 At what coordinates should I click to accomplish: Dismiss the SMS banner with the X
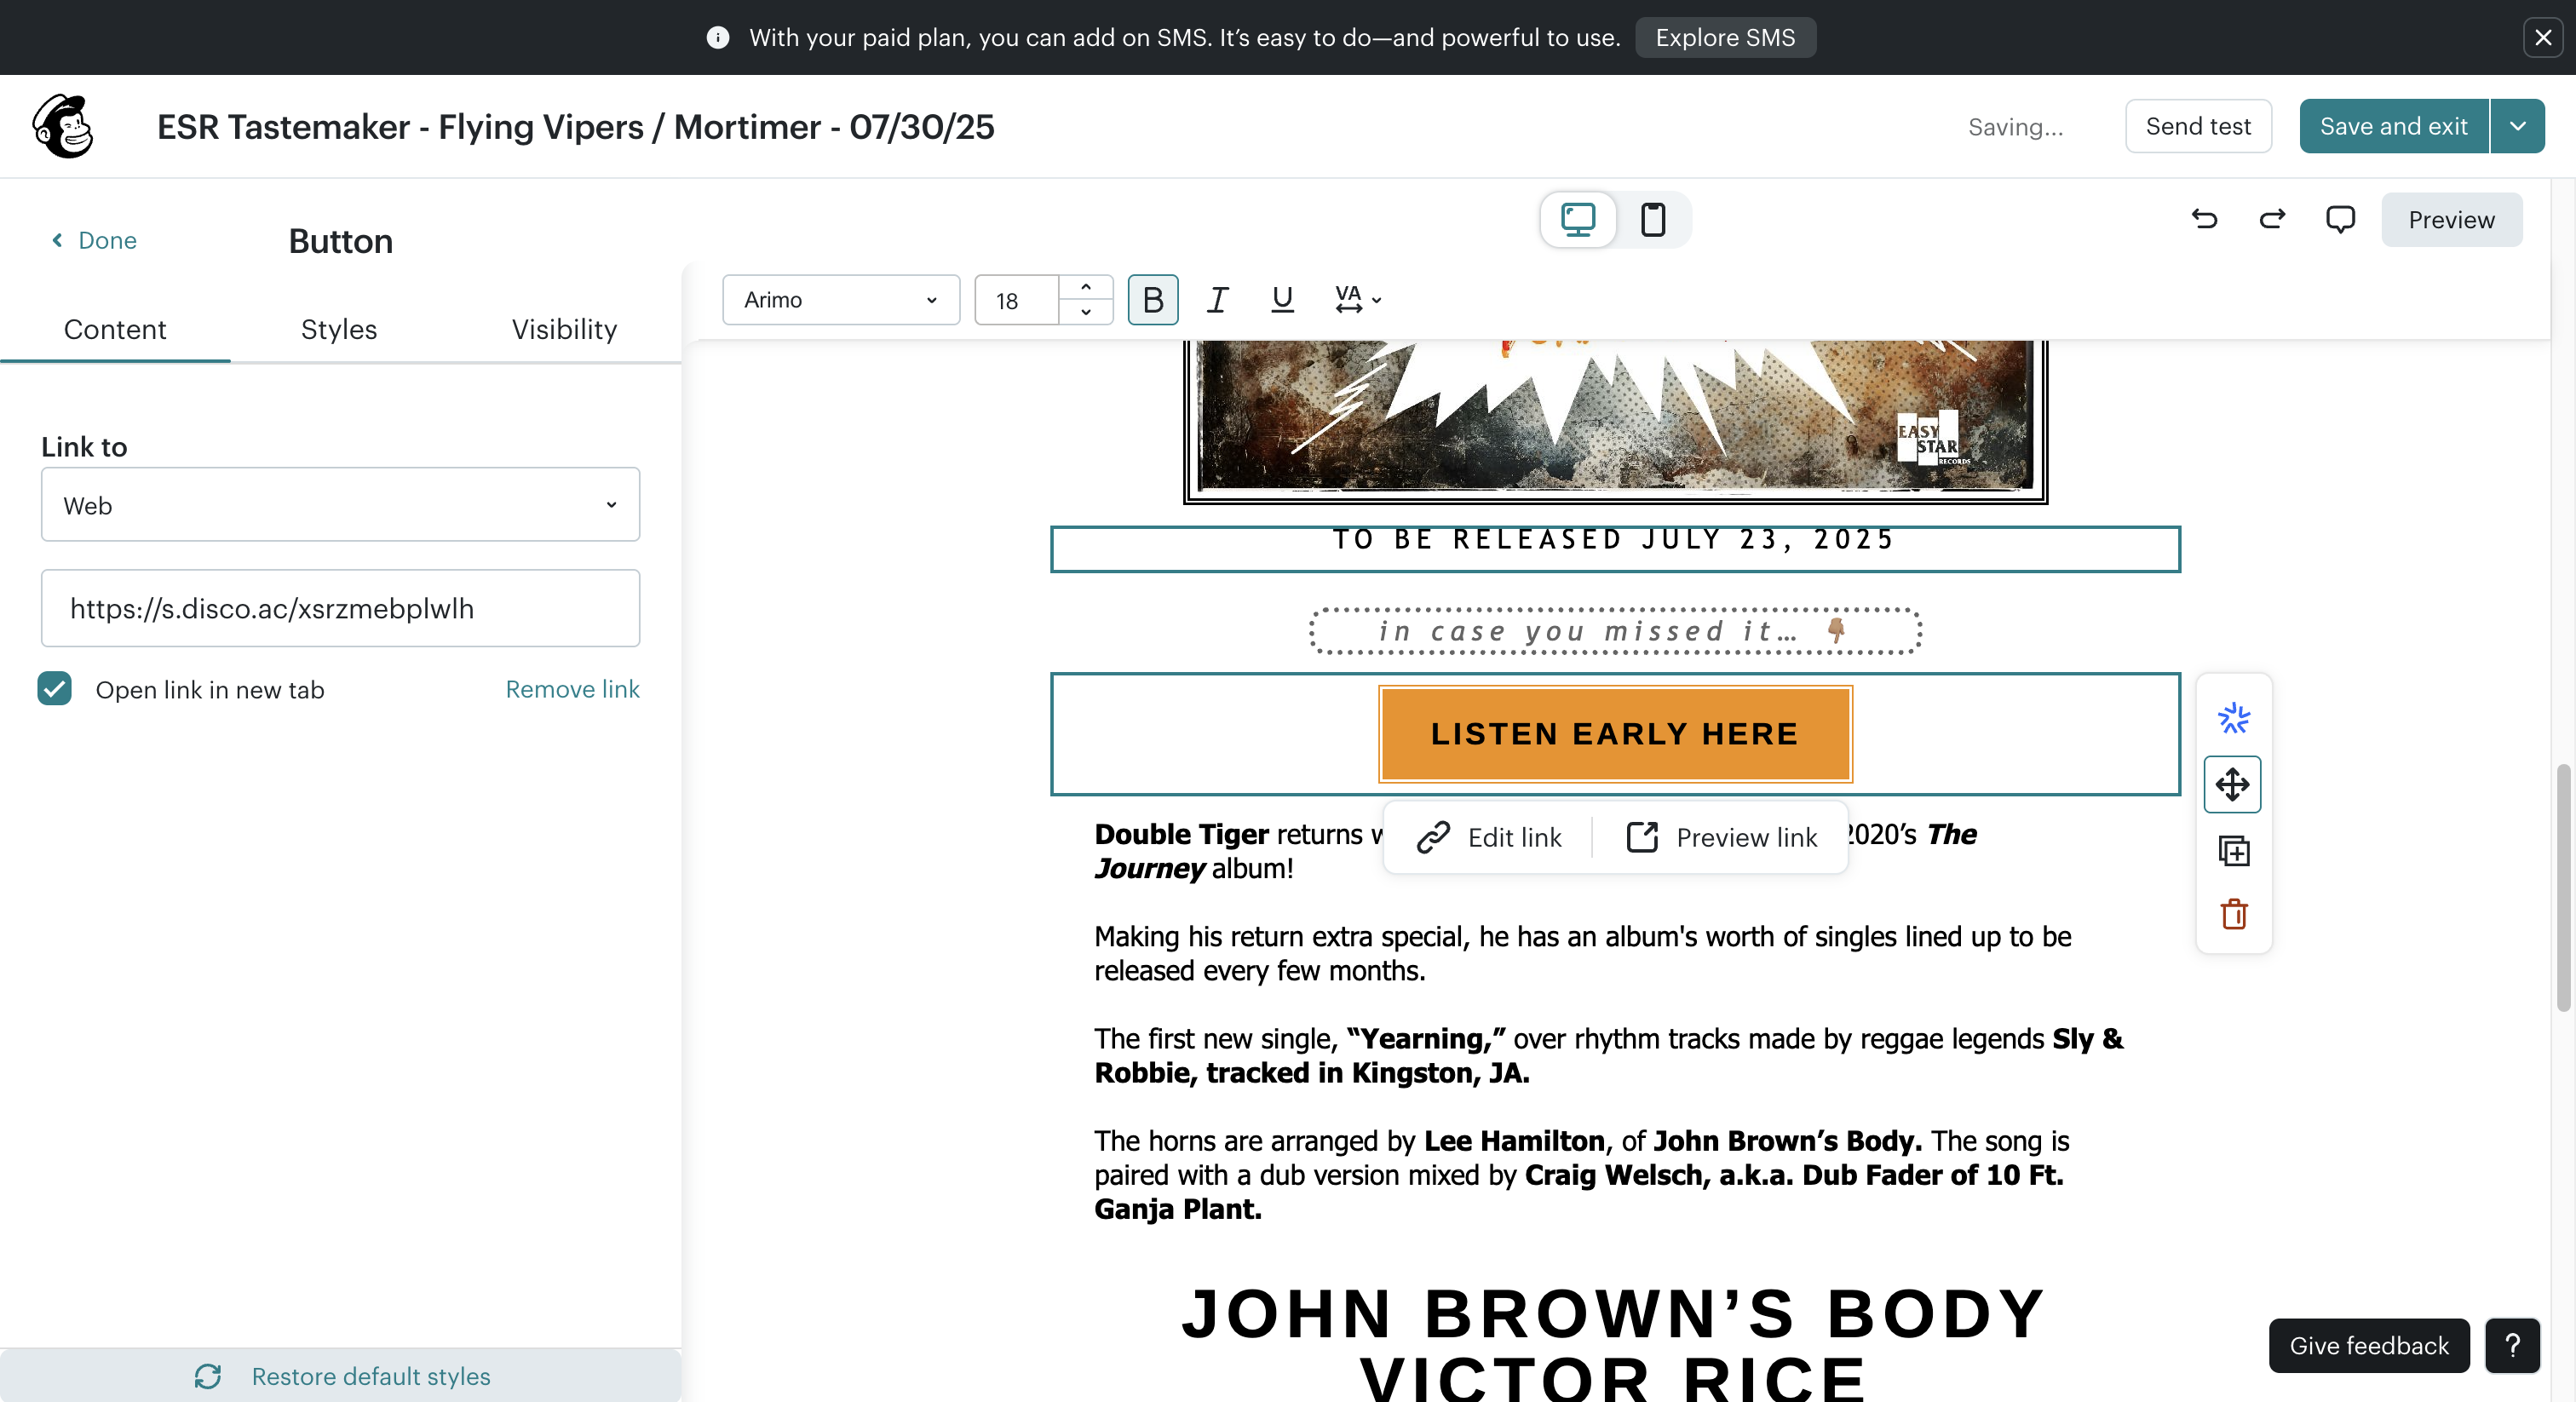(2543, 38)
